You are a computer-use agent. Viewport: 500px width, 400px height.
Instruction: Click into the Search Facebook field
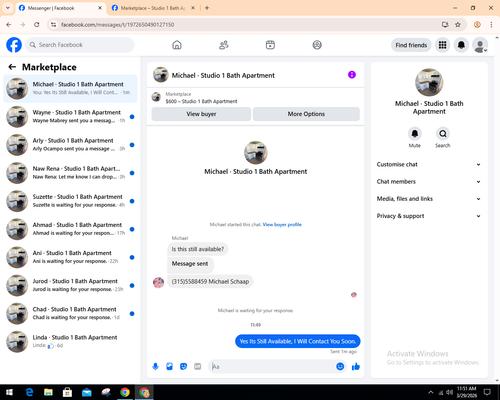(80, 45)
